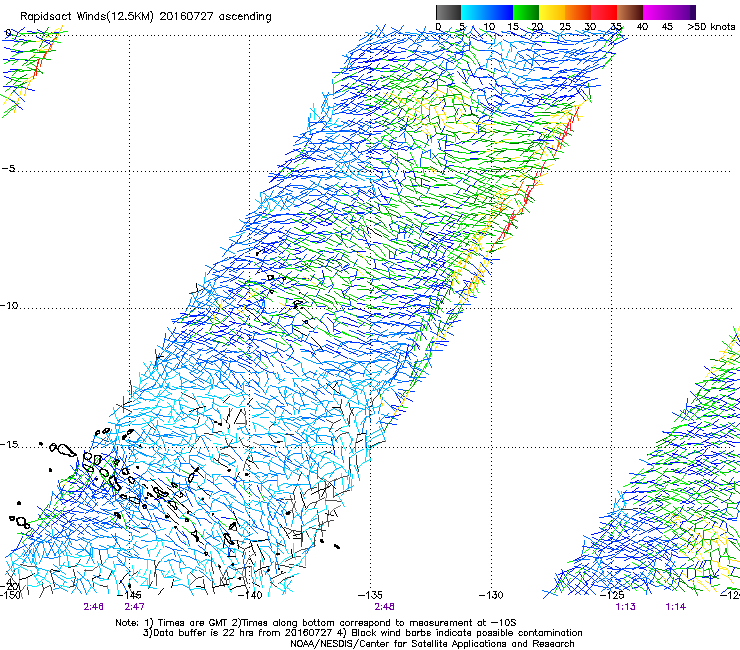The width and height of the screenshot is (740, 650).
Task: Click the blue 5–15 knots color bar segment
Action: (x=487, y=12)
